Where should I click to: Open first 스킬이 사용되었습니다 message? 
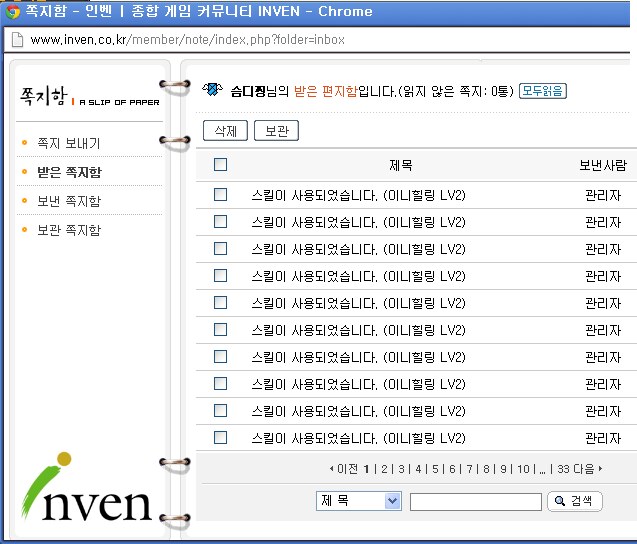point(358,195)
